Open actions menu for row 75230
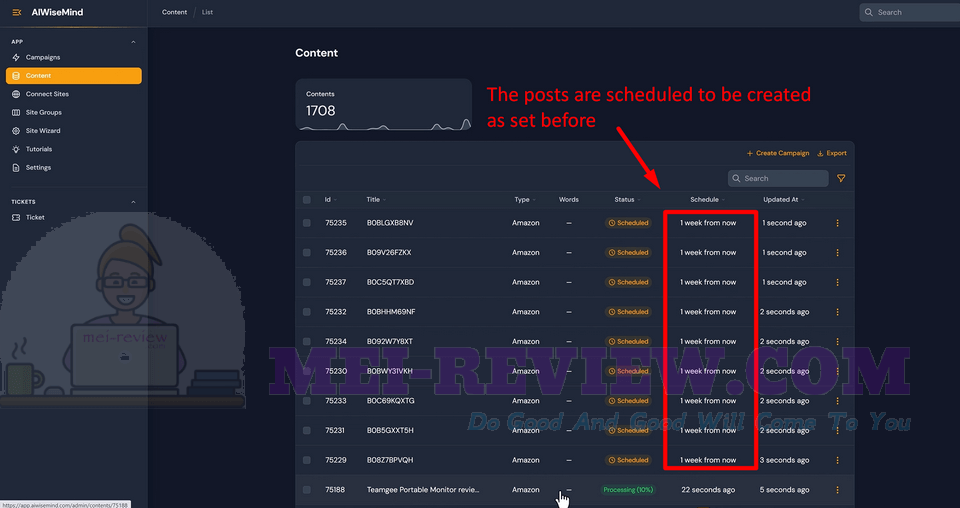The width and height of the screenshot is (960, 508). click(x=838, y=371)
